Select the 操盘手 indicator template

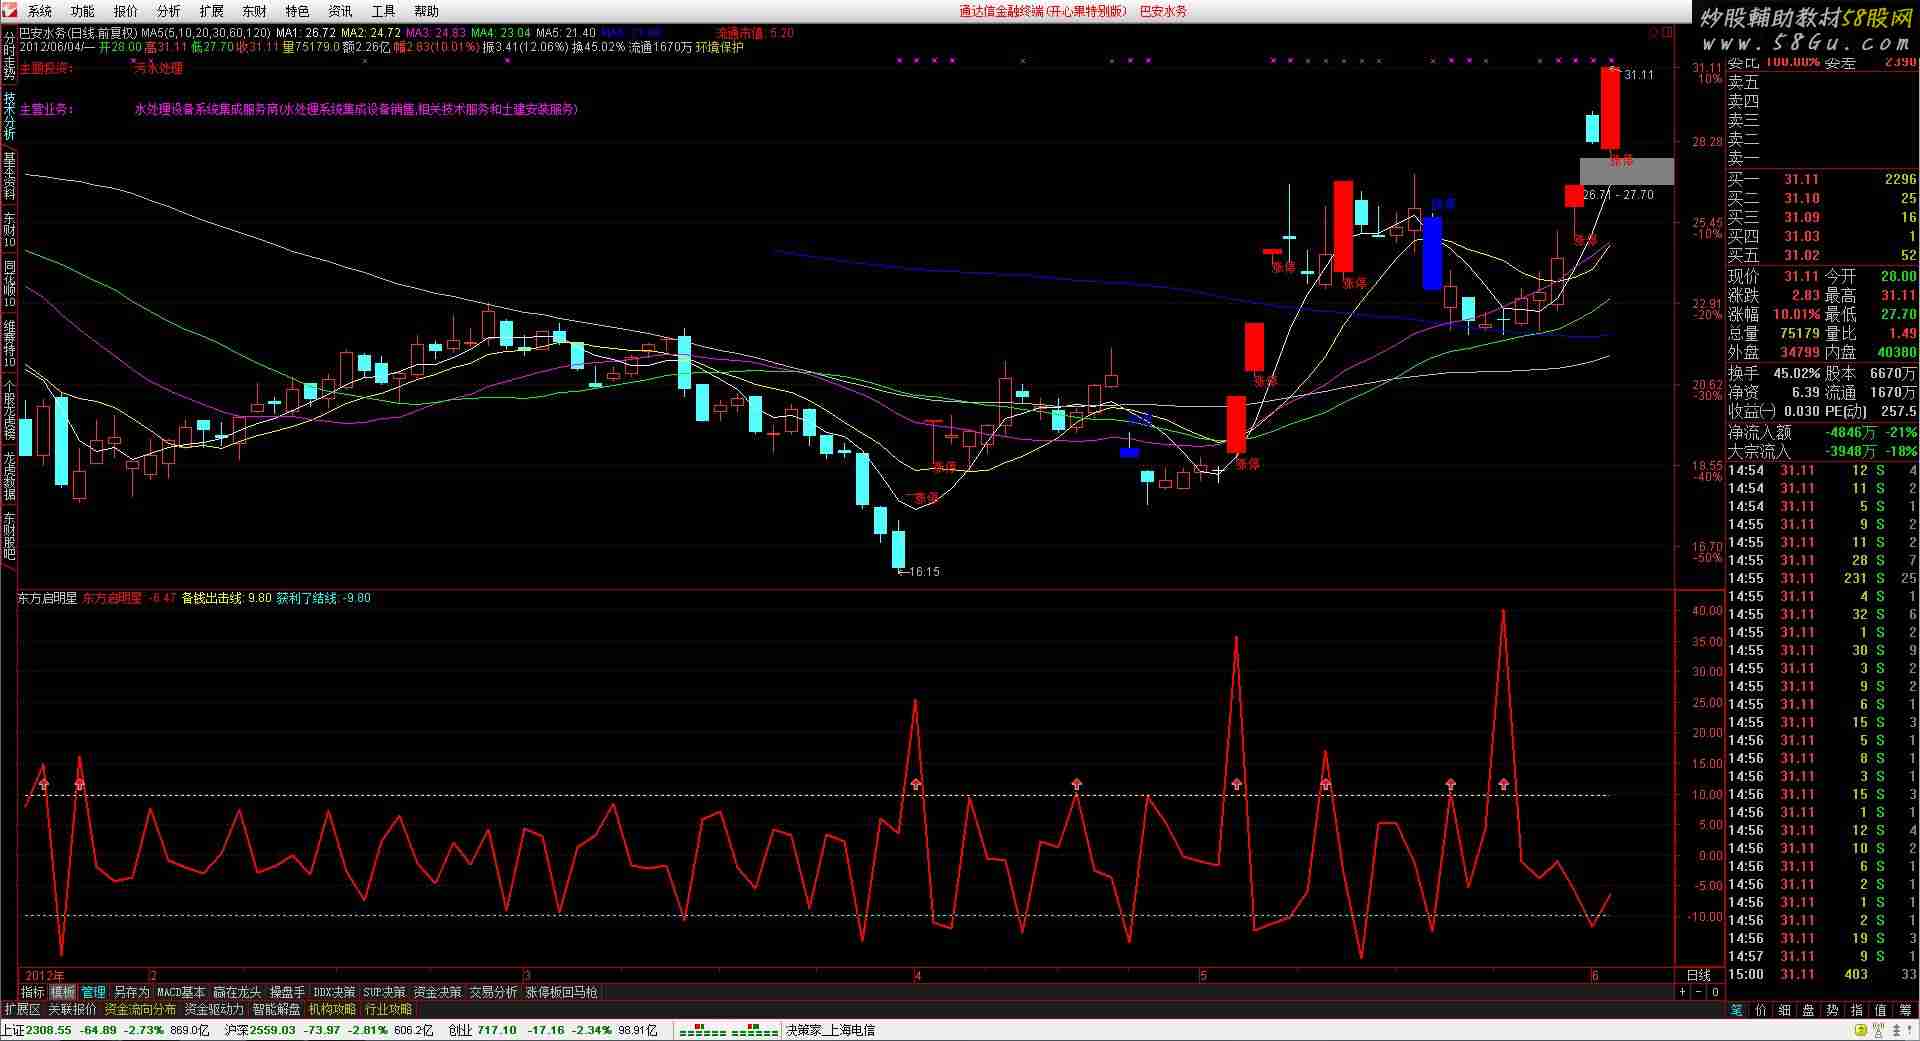click(x=287, y=992)
